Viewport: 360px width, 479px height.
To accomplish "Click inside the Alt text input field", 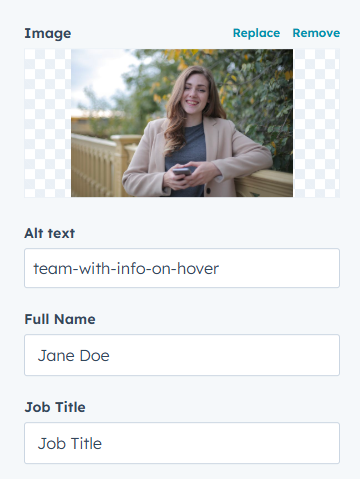I will pyautogui.click(x=182, y=268).
